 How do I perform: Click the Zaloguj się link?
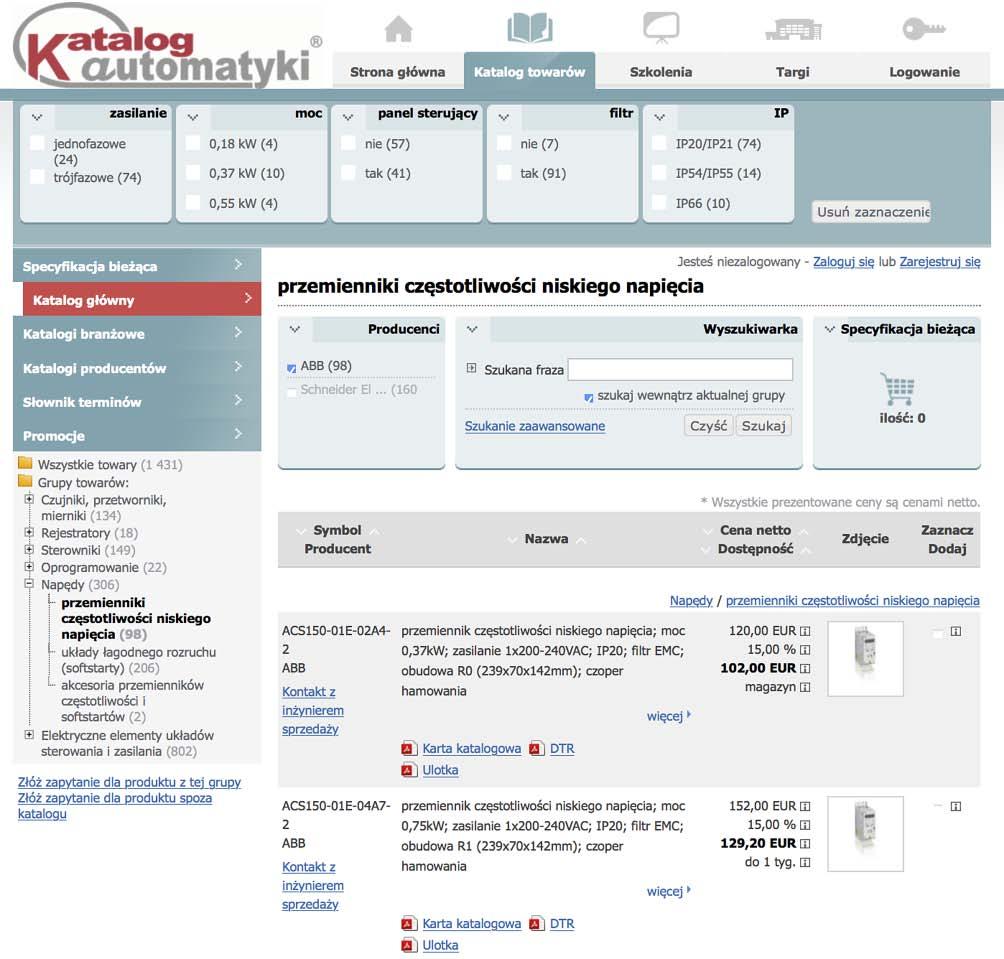(843, 262)
